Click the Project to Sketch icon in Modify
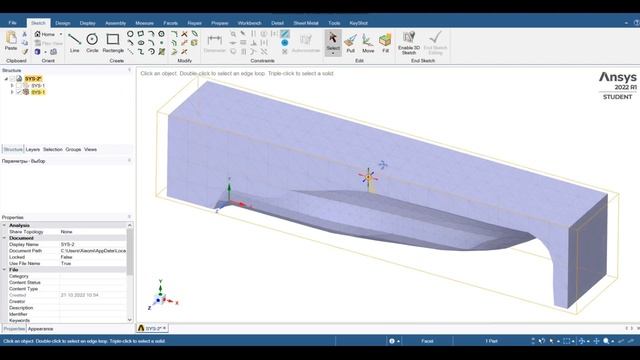Viewport: 640px width, 360px height. click(x=195, y=43)
